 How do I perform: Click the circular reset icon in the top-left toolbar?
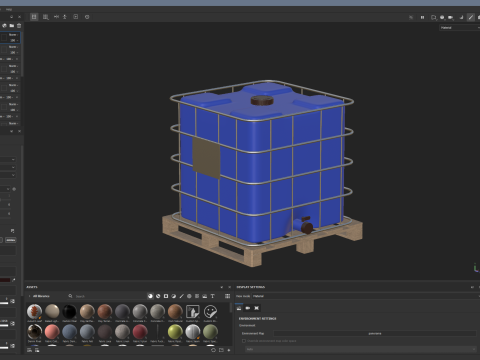(87, 17)
